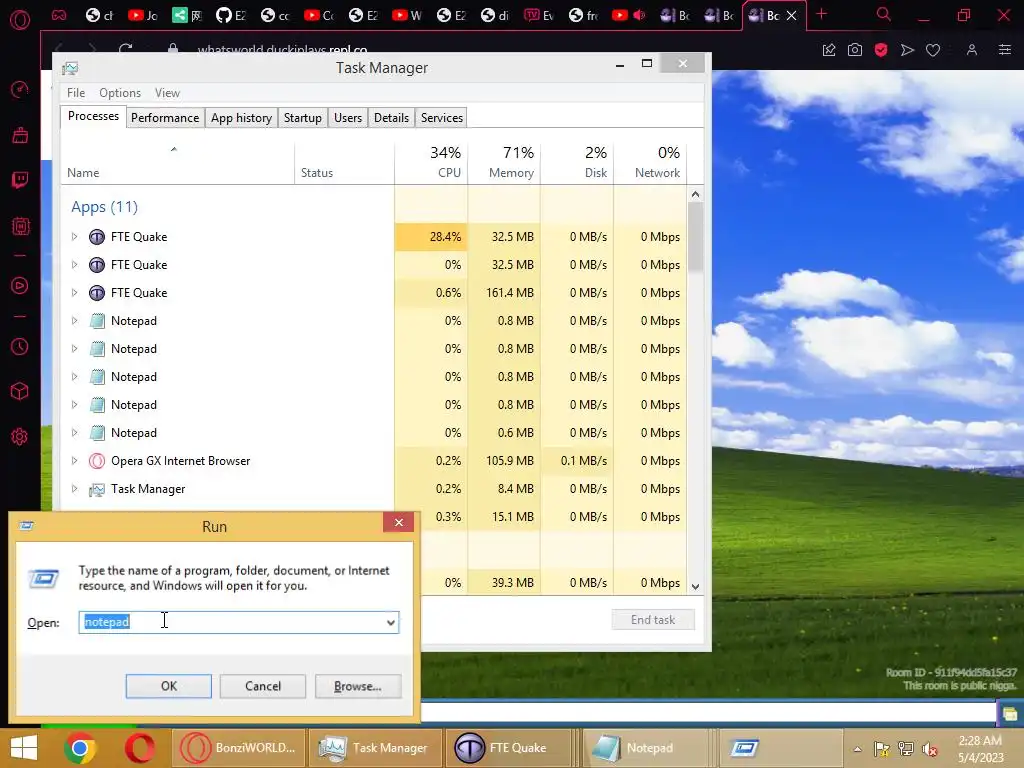Expand Opera GX Internet Browser process
The height and width of the screenshot is (768, 1024).
click(74, 460)
